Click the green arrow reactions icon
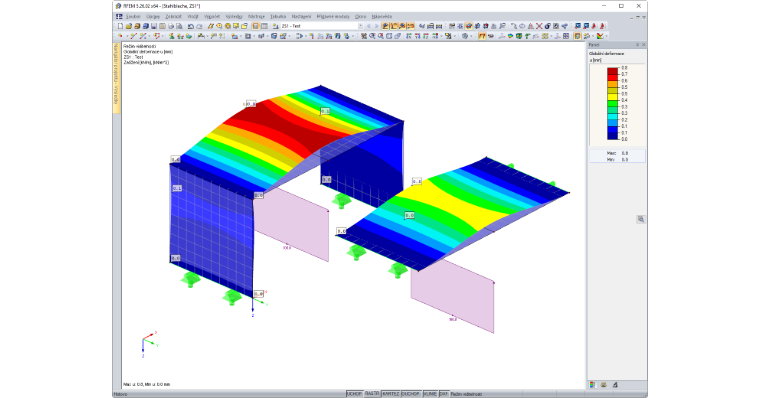The height and width of the screenshot is (398, 760). coord(527,36)
